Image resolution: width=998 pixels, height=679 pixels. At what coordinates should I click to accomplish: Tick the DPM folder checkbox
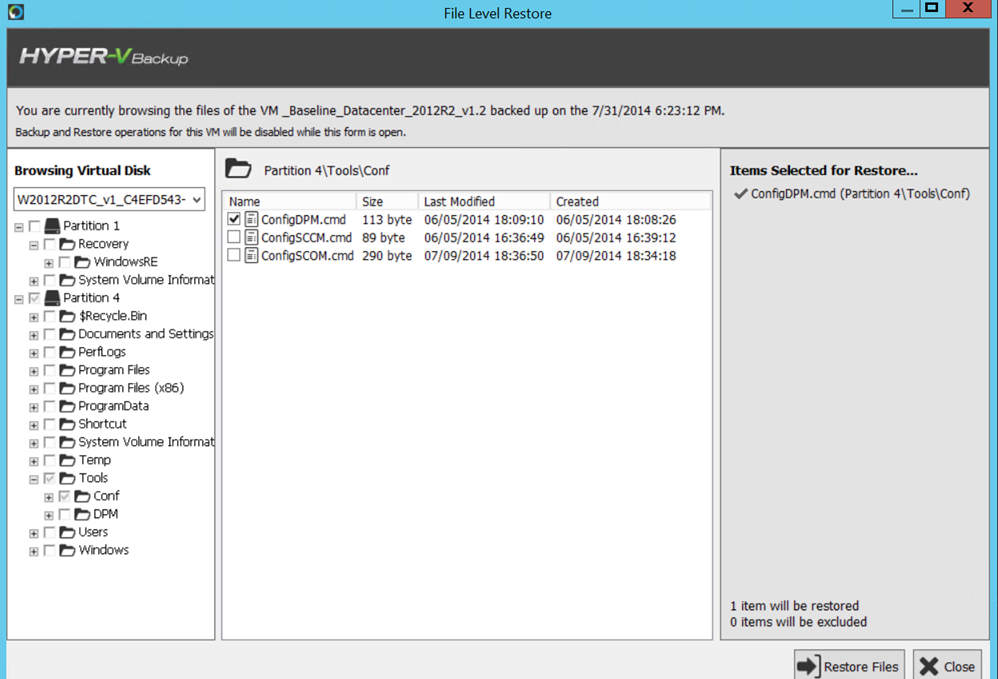(x=64, y=514)
